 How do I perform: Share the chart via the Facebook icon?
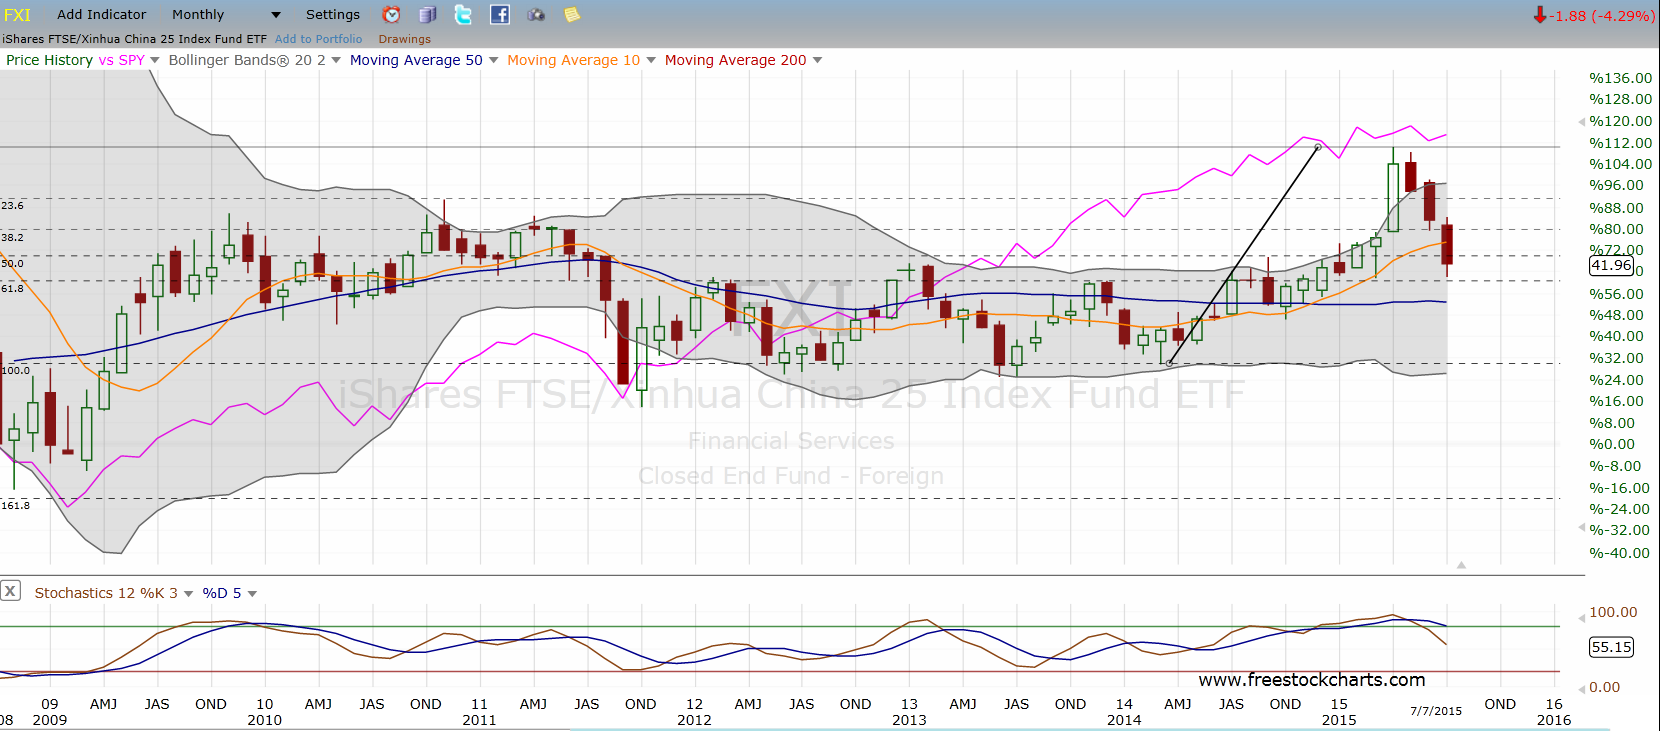point(500,15)
